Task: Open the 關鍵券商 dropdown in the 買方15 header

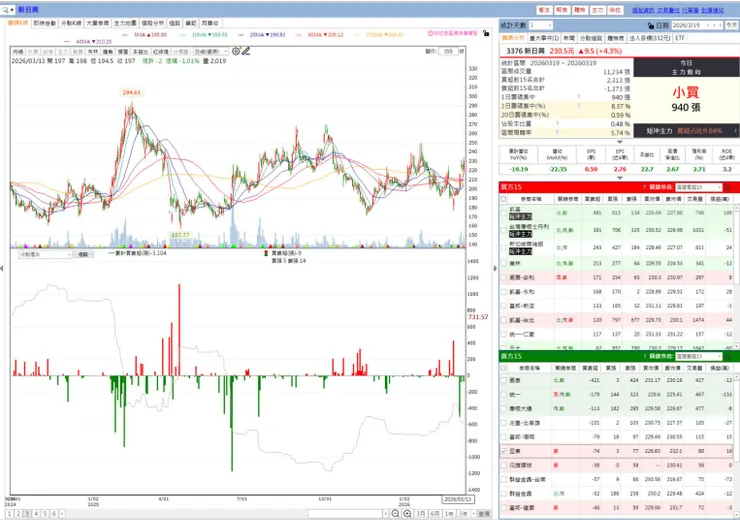Action: 698,187
